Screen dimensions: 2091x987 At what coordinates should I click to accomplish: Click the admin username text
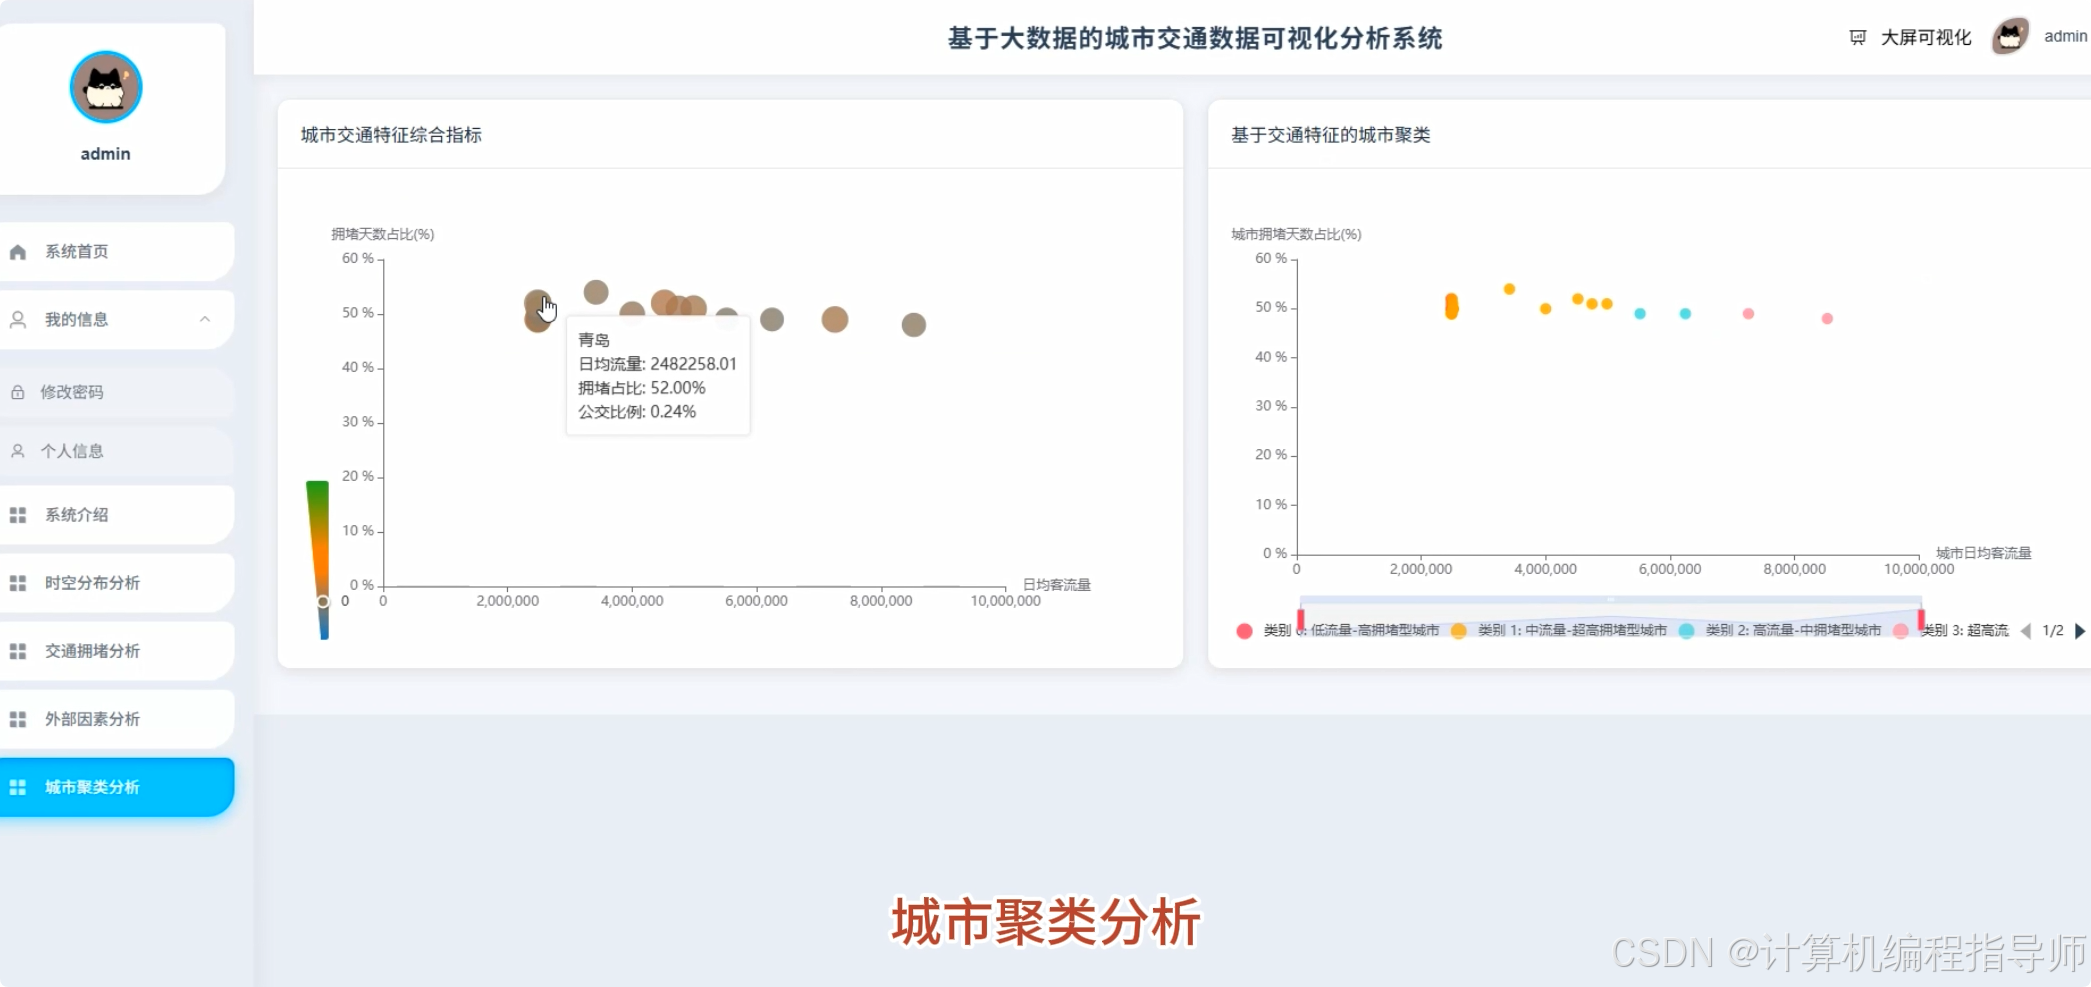[2066, 36]
